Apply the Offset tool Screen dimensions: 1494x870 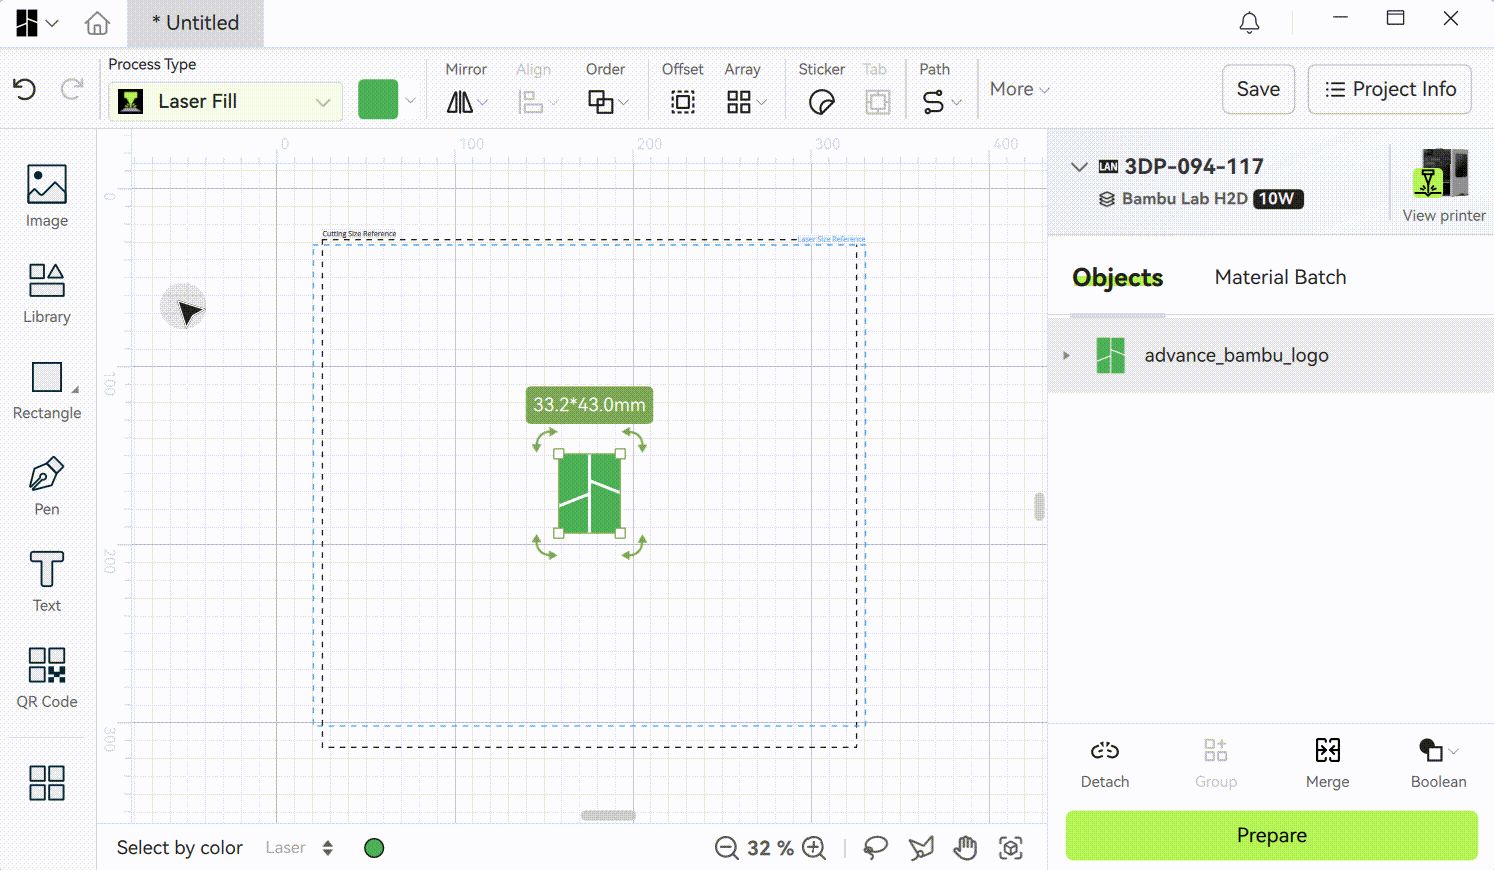click(x=683, y=102)
